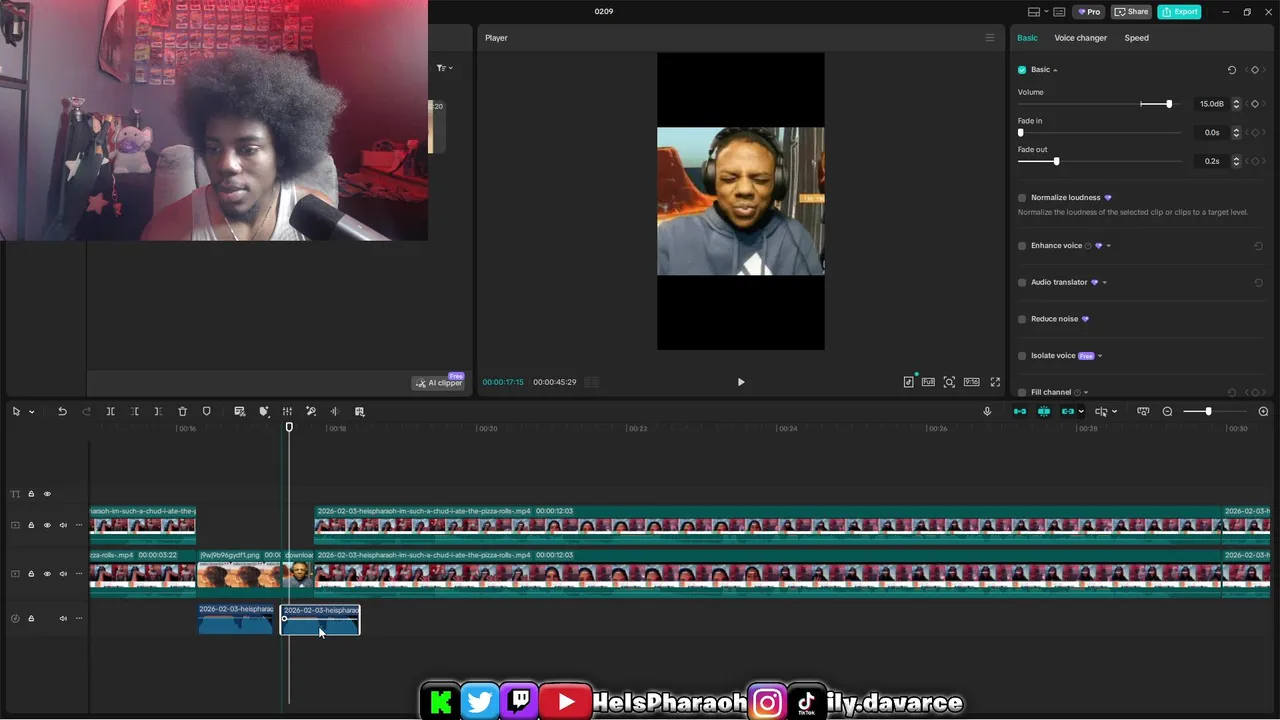
Task: Open preview axis icon beside timeline zoom
Action: pyautogui.click(x=1143, y=411)
